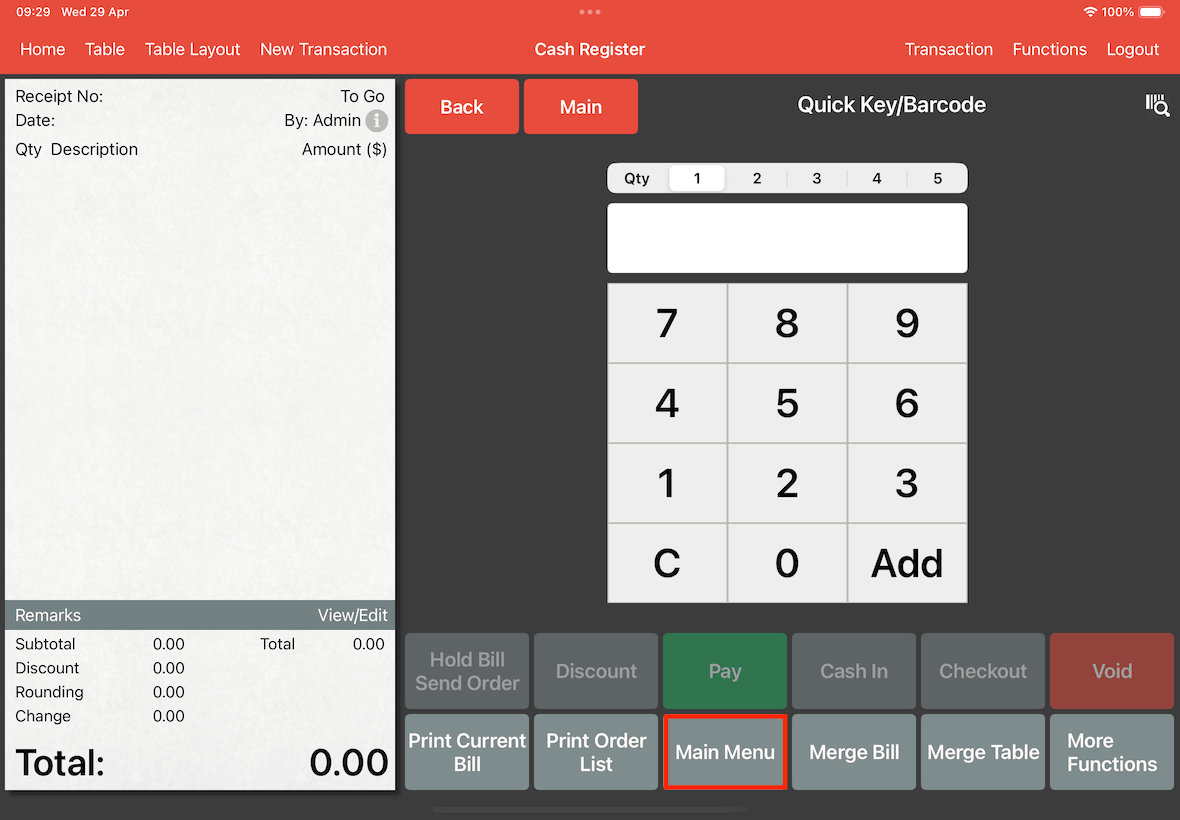
Task: Select quantity 1 segment
Action: (697, 178)
